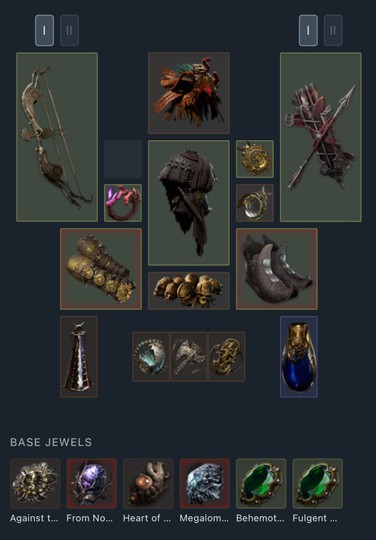376x540 pixels.
Task: Switch right weapon set to II
Action: click(333, 30)
